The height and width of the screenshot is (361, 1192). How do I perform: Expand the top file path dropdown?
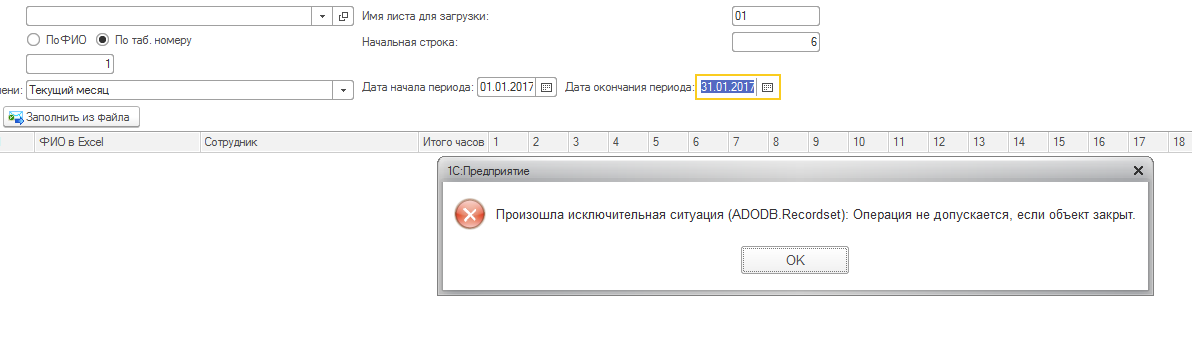coord(322,16)
